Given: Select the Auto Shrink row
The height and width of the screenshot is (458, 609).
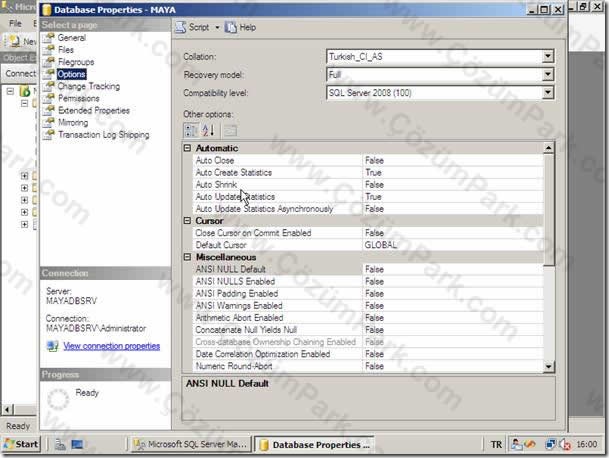Looking at the screenshot, I should pos(368,185).
